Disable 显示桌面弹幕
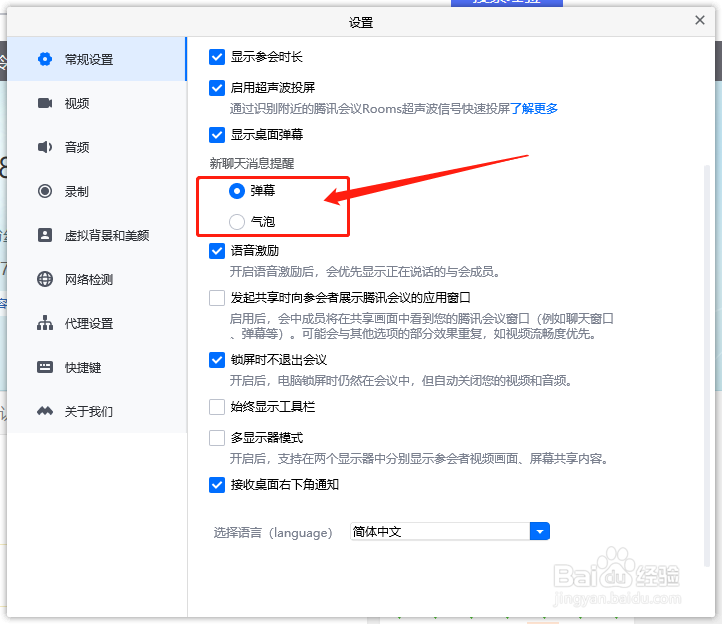Image resolution: width=722 pixels, height=624 pixels. tap(217, 135)
